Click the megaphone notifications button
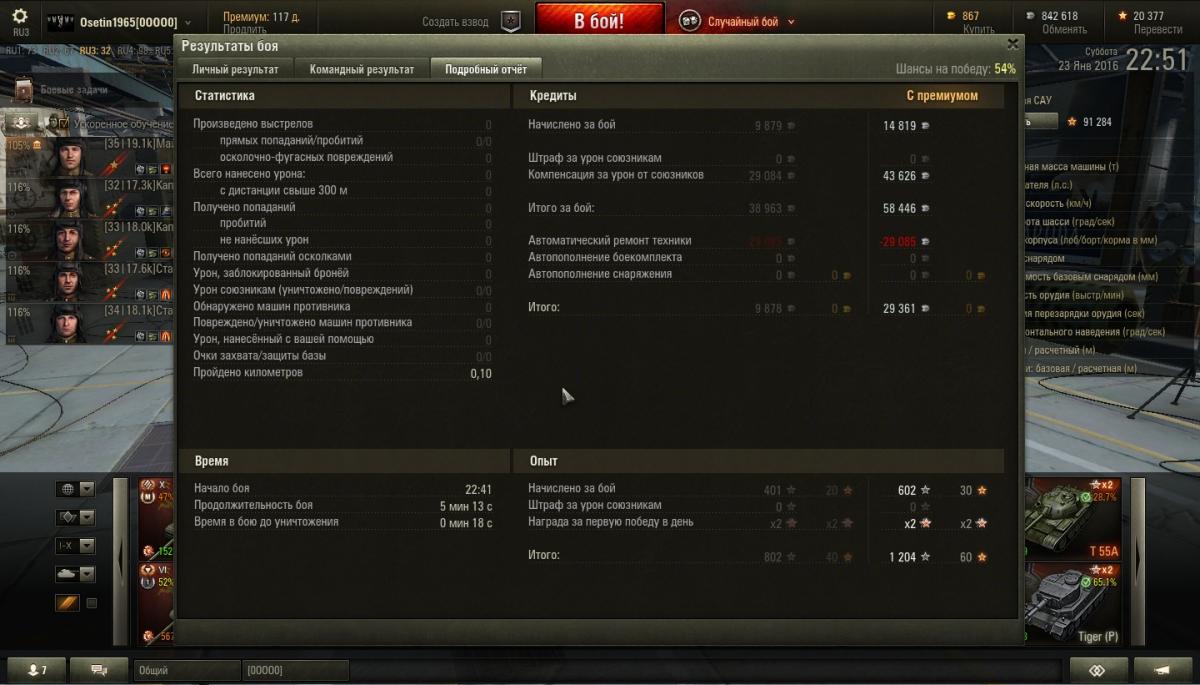The height and width of the screenshot is (685, 1200). point(1162,670)
